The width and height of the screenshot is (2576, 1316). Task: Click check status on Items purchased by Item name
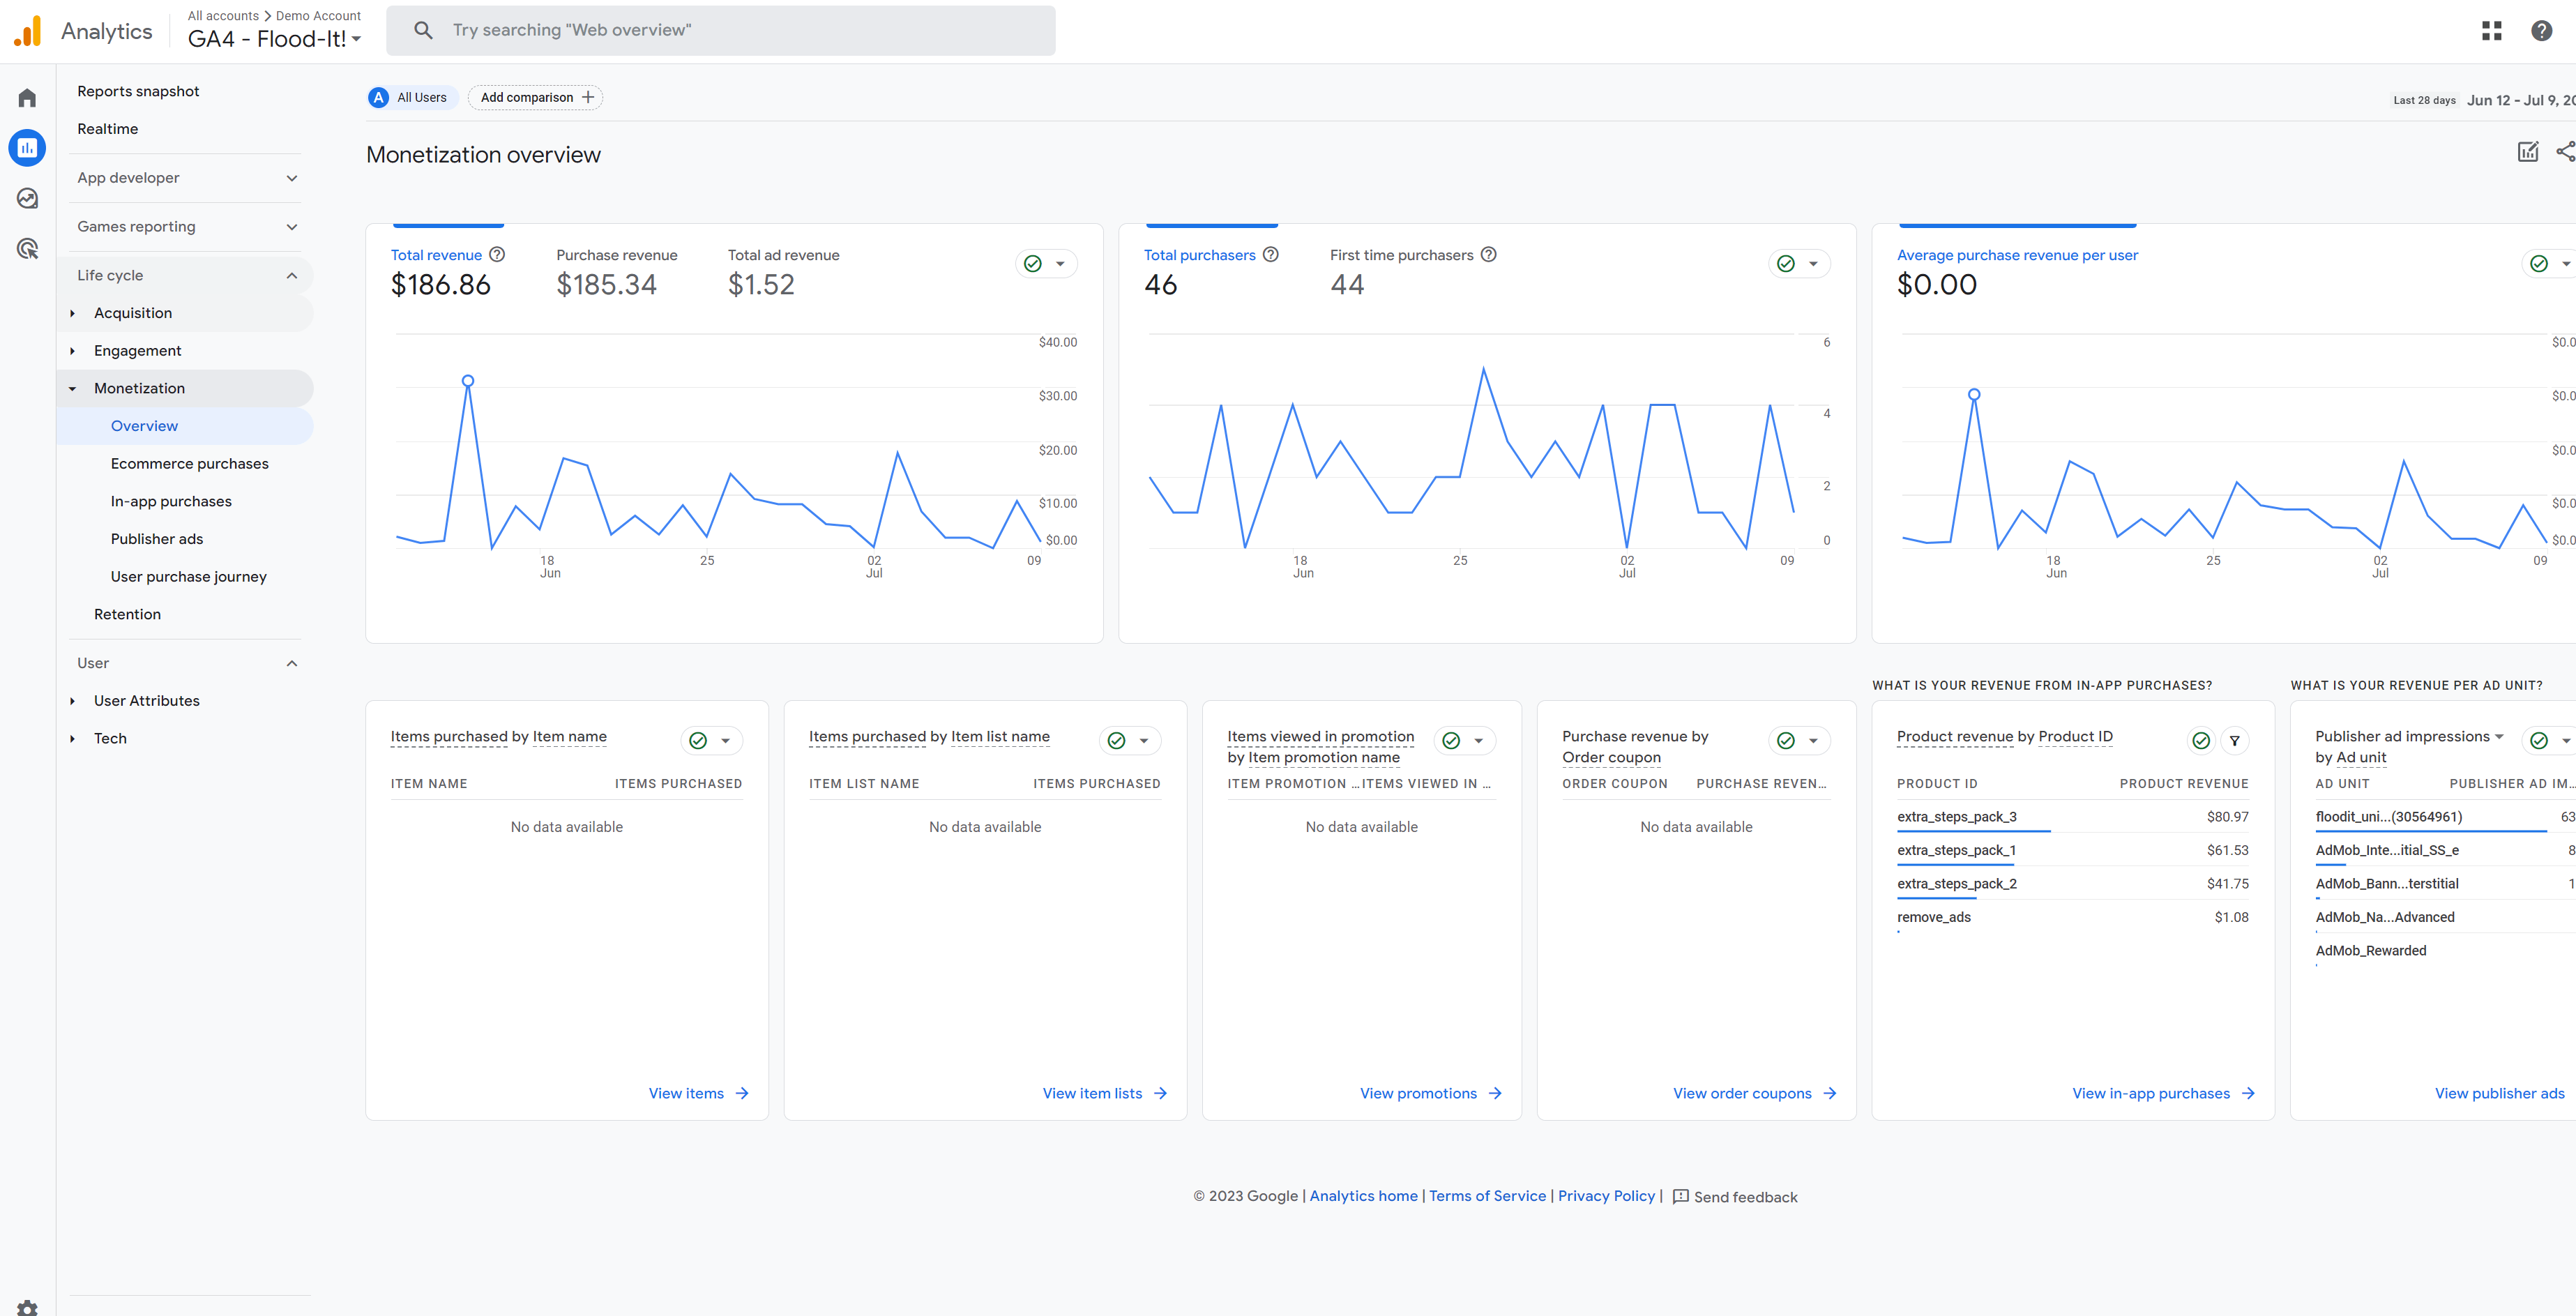click(x=698, y=741)
